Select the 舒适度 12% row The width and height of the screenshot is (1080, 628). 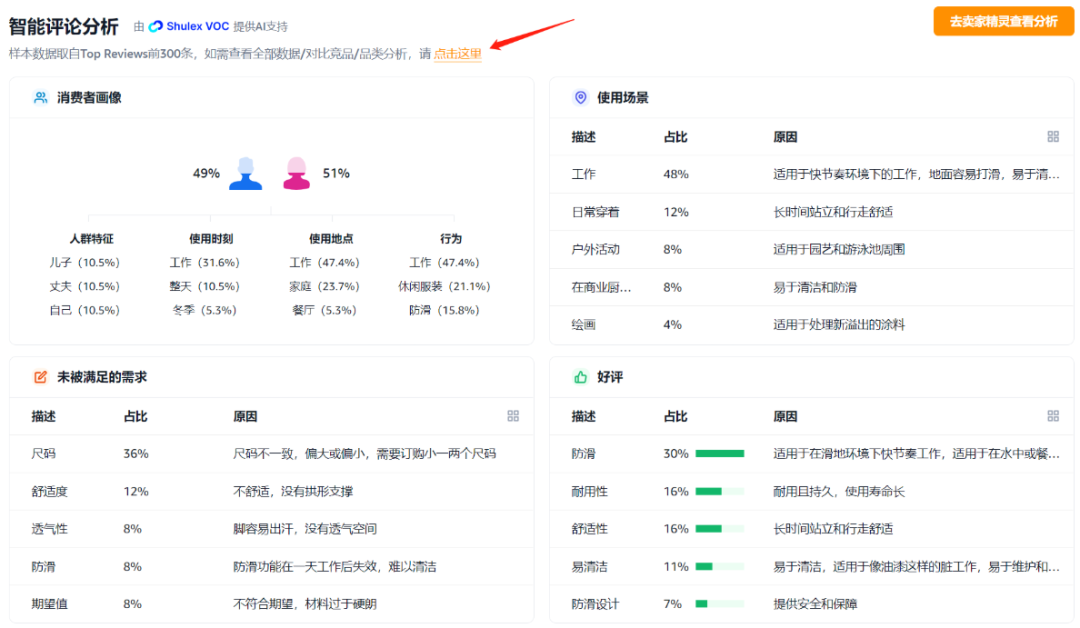271,491
